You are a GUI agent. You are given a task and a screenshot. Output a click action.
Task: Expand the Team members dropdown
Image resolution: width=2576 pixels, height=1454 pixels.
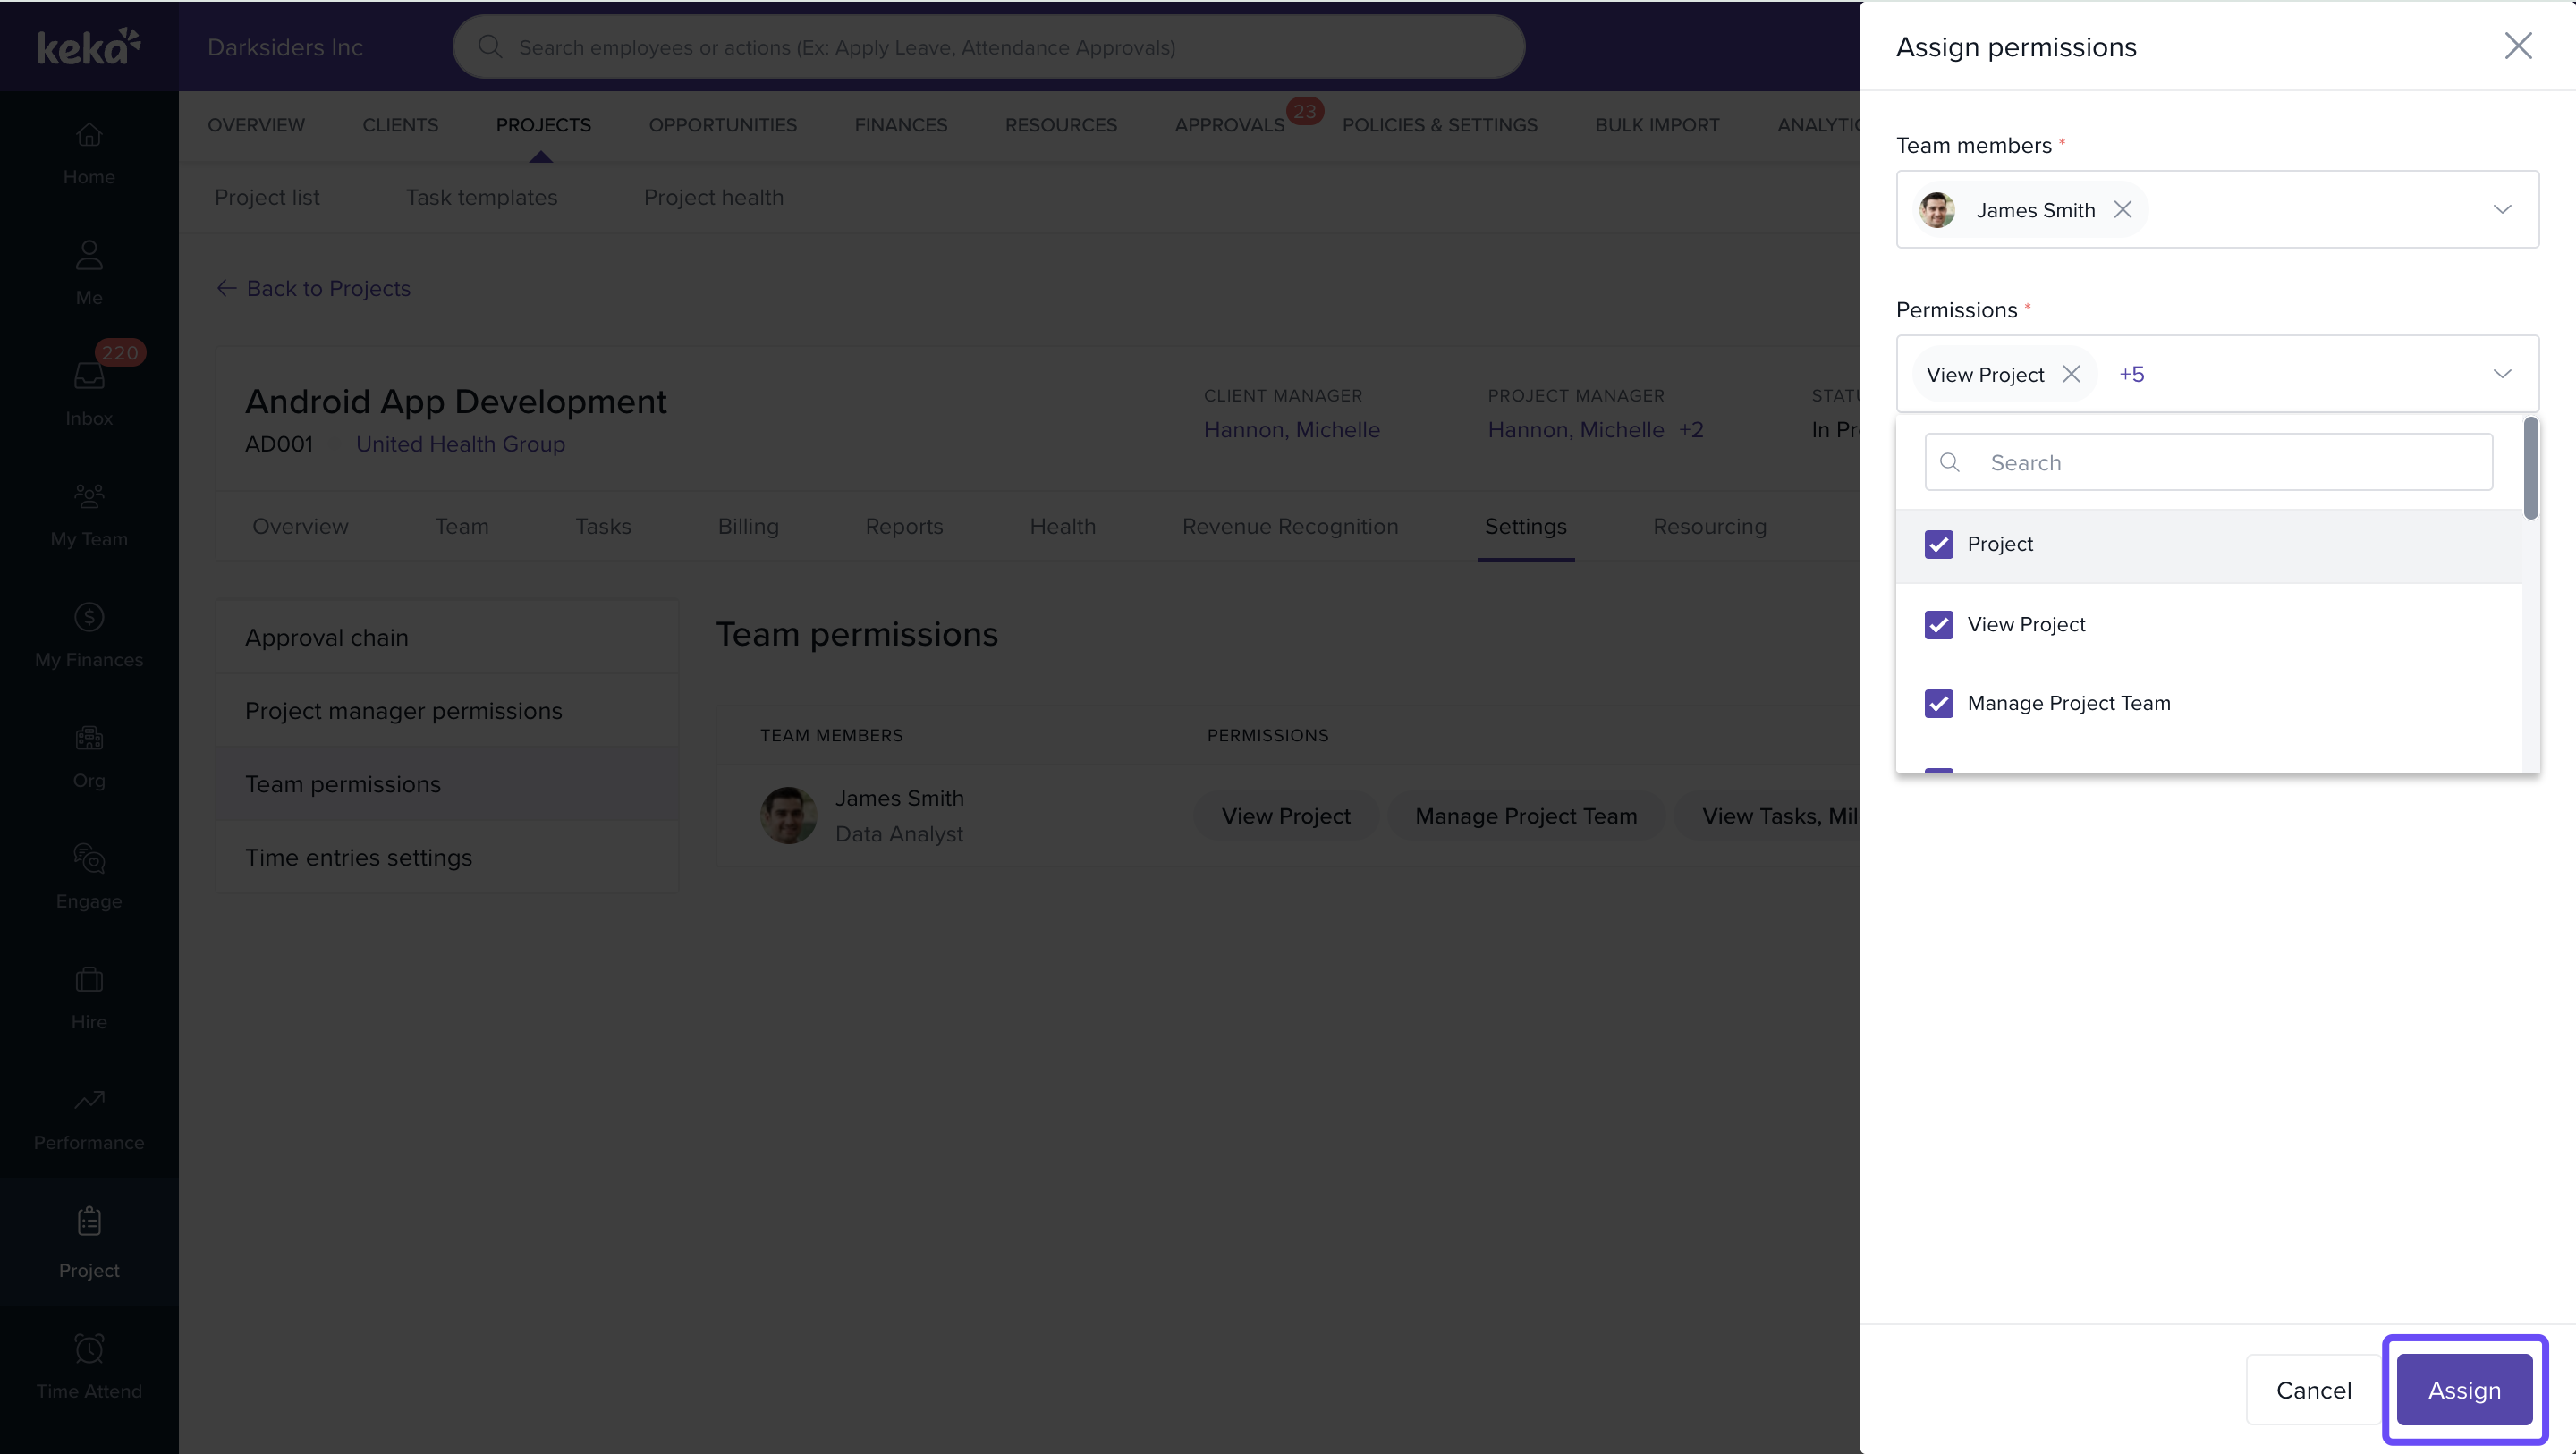click(x=2501, y=209)
